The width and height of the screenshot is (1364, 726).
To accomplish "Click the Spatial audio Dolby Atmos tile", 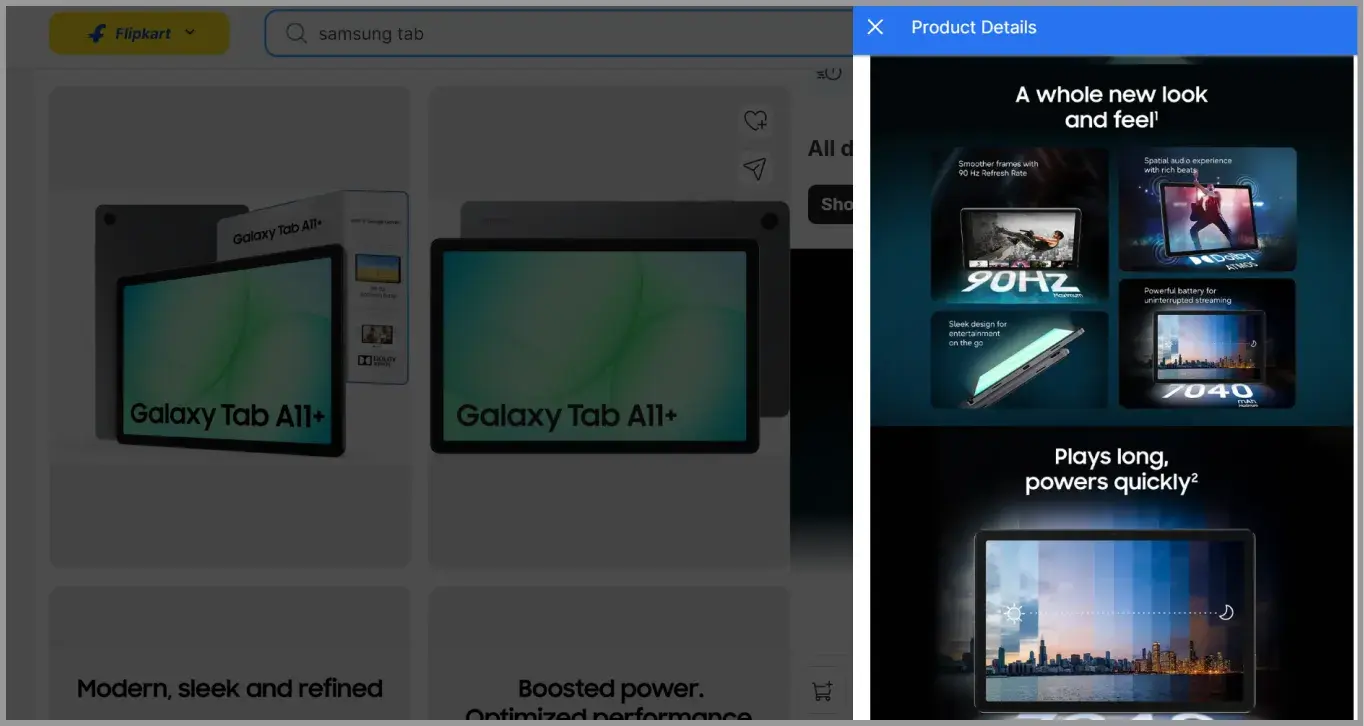I will pos(1207,209).
